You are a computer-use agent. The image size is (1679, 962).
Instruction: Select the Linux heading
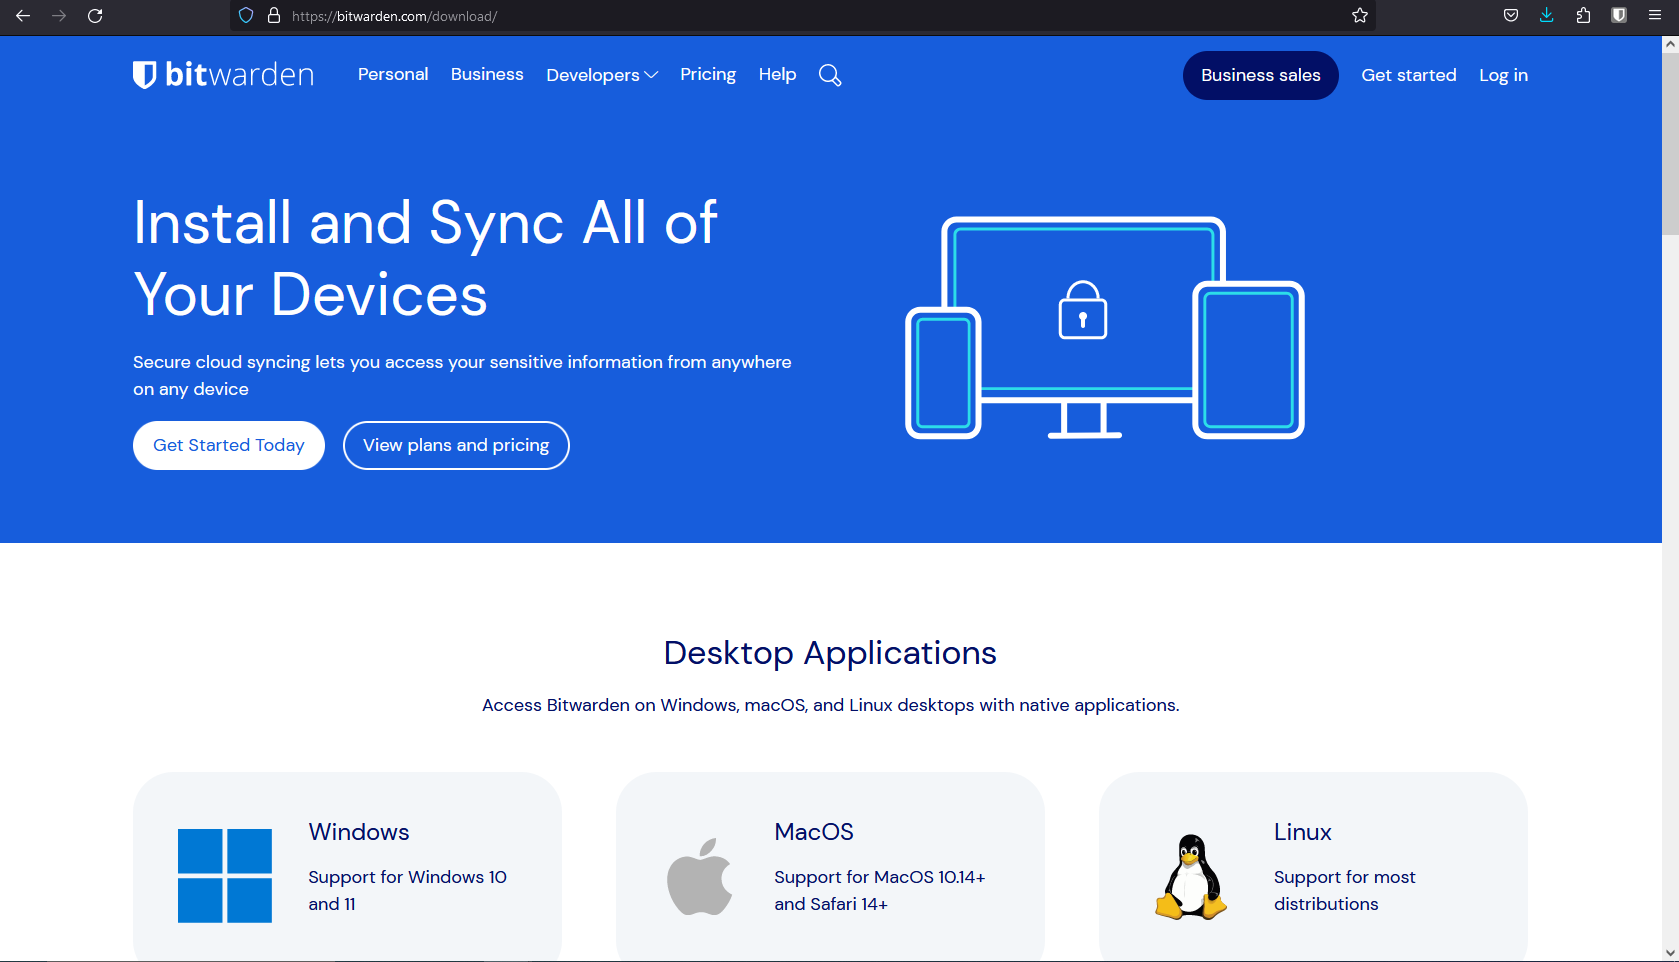[1302, 832]
